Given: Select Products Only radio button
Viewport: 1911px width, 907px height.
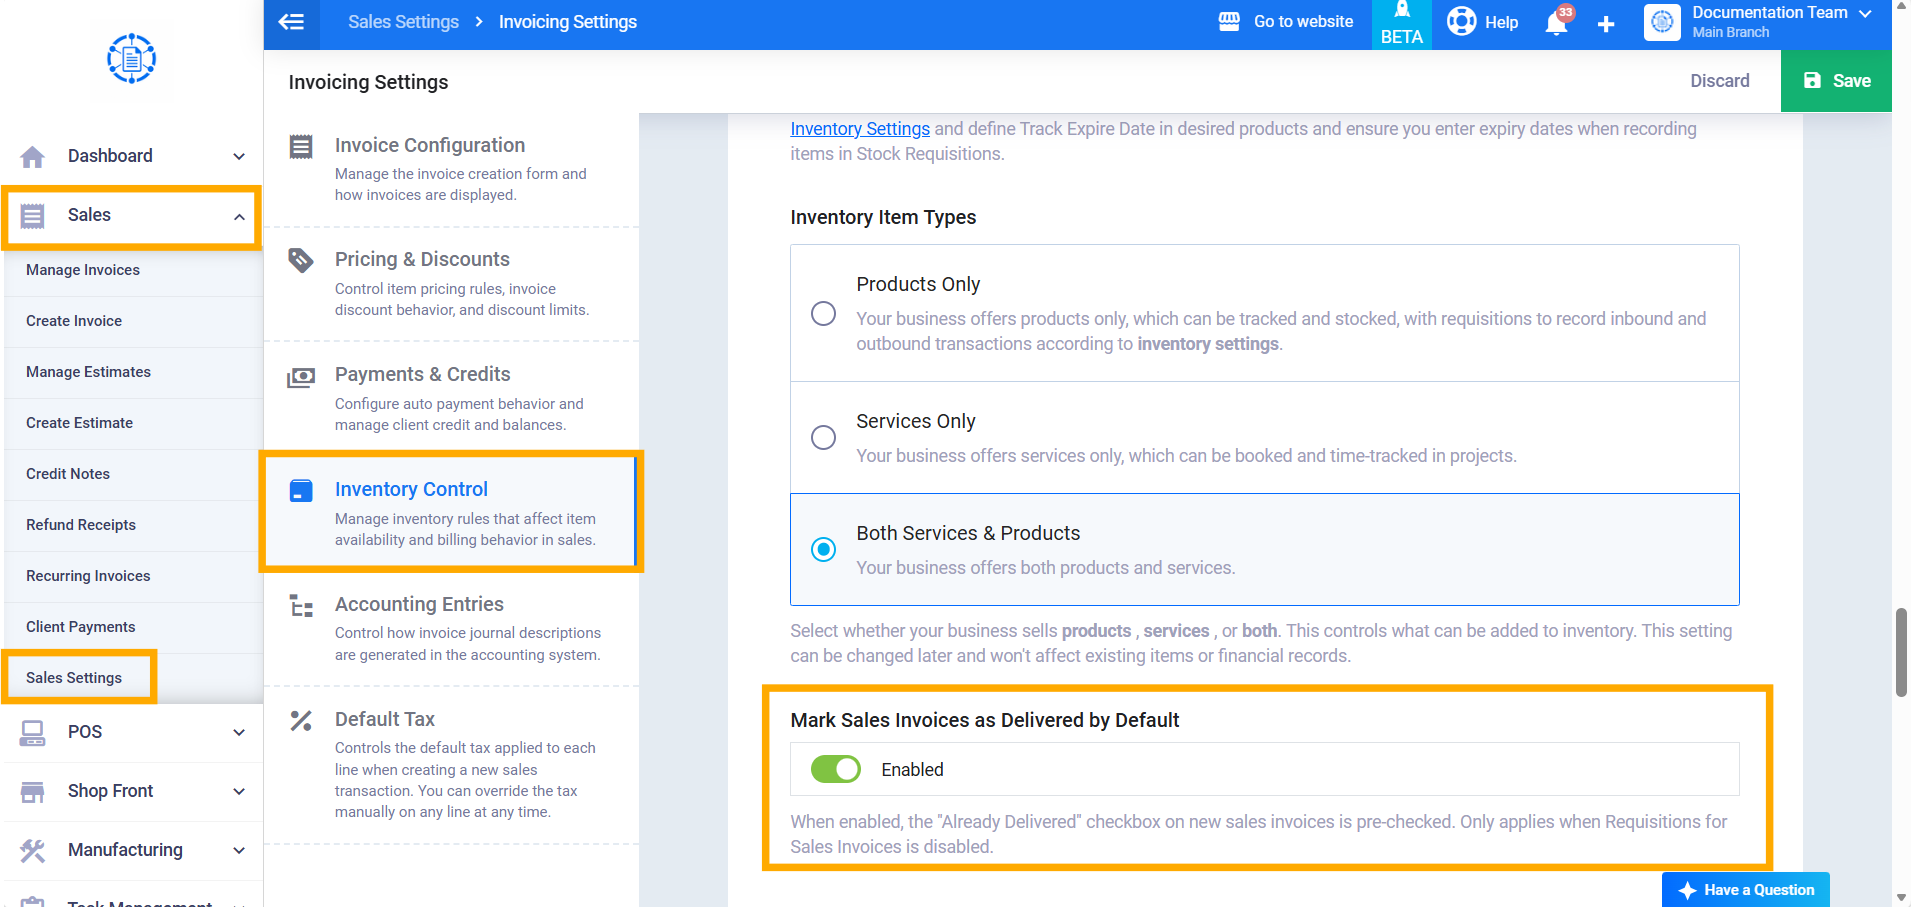Looking at the screenshot, I should coord(823,313).
